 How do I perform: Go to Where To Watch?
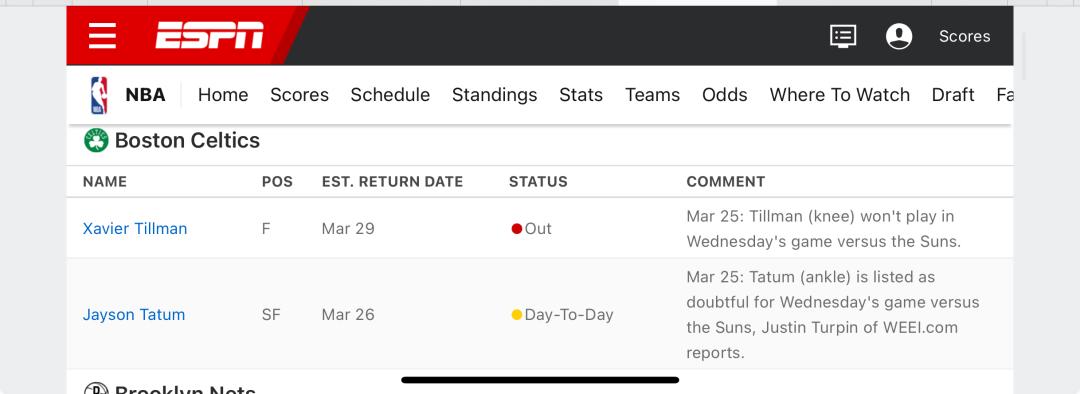point(840,95)
